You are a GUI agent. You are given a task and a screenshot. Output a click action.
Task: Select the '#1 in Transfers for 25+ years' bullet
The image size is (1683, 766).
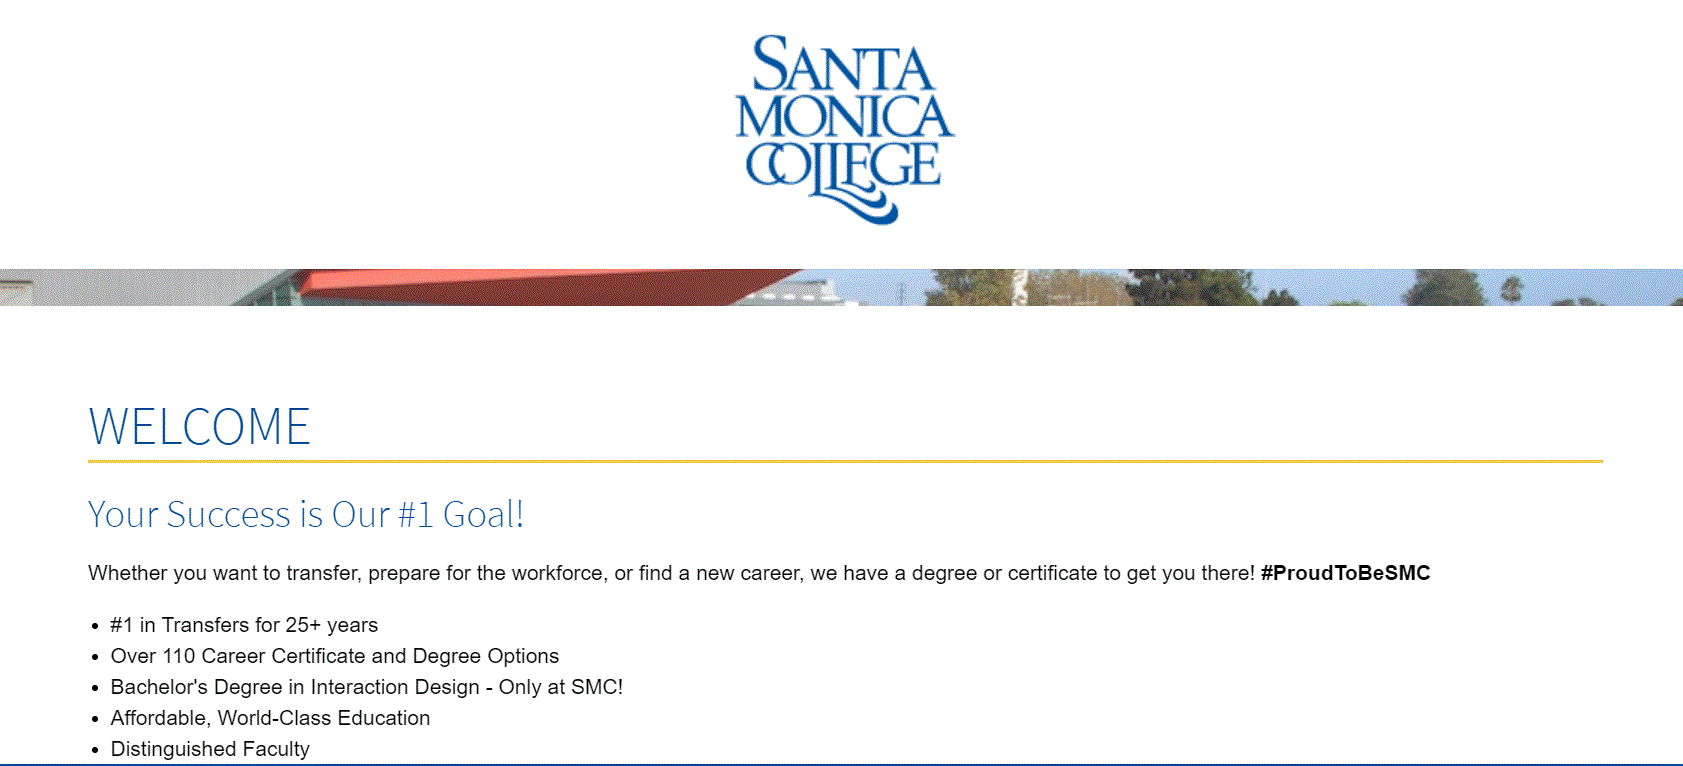(x=244, y=625)
